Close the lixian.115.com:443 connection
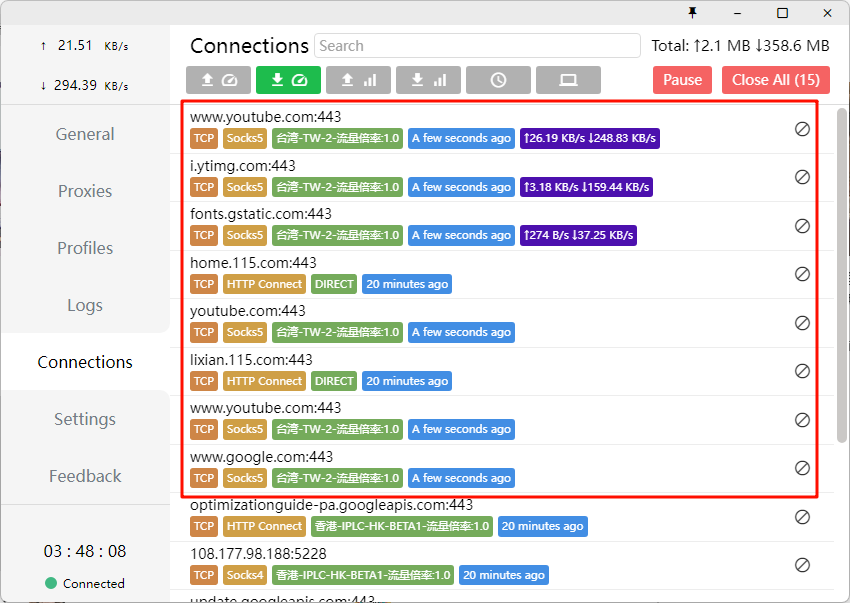 tap(802, 371)
